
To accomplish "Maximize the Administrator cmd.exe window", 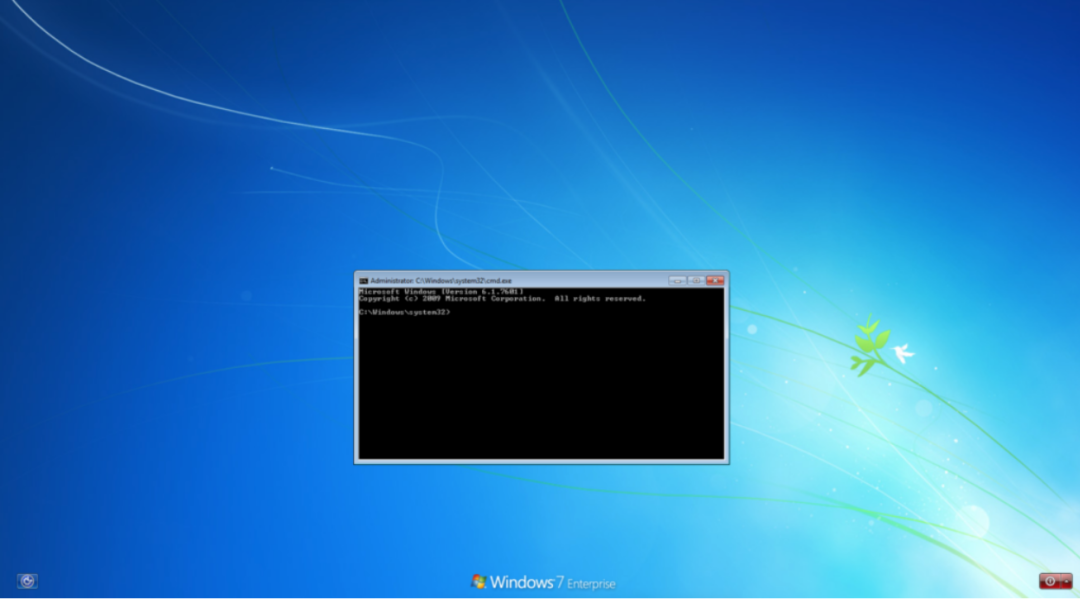I will coord(695,280).
